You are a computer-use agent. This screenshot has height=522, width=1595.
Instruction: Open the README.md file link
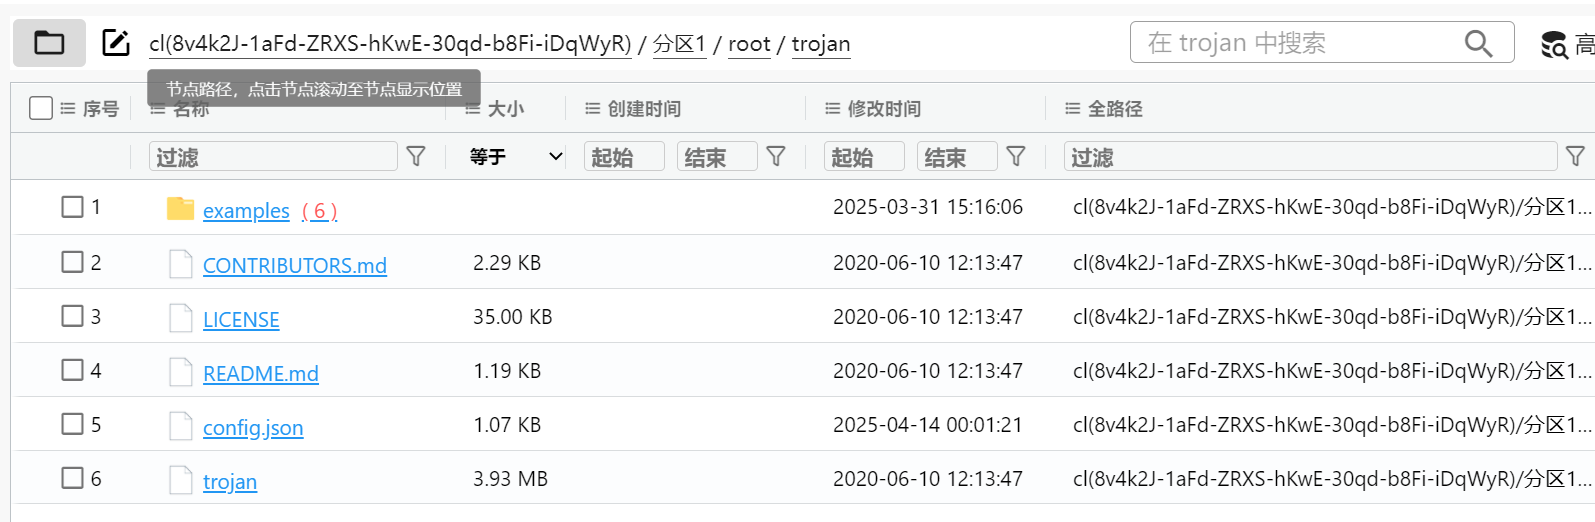click(260, 374)
